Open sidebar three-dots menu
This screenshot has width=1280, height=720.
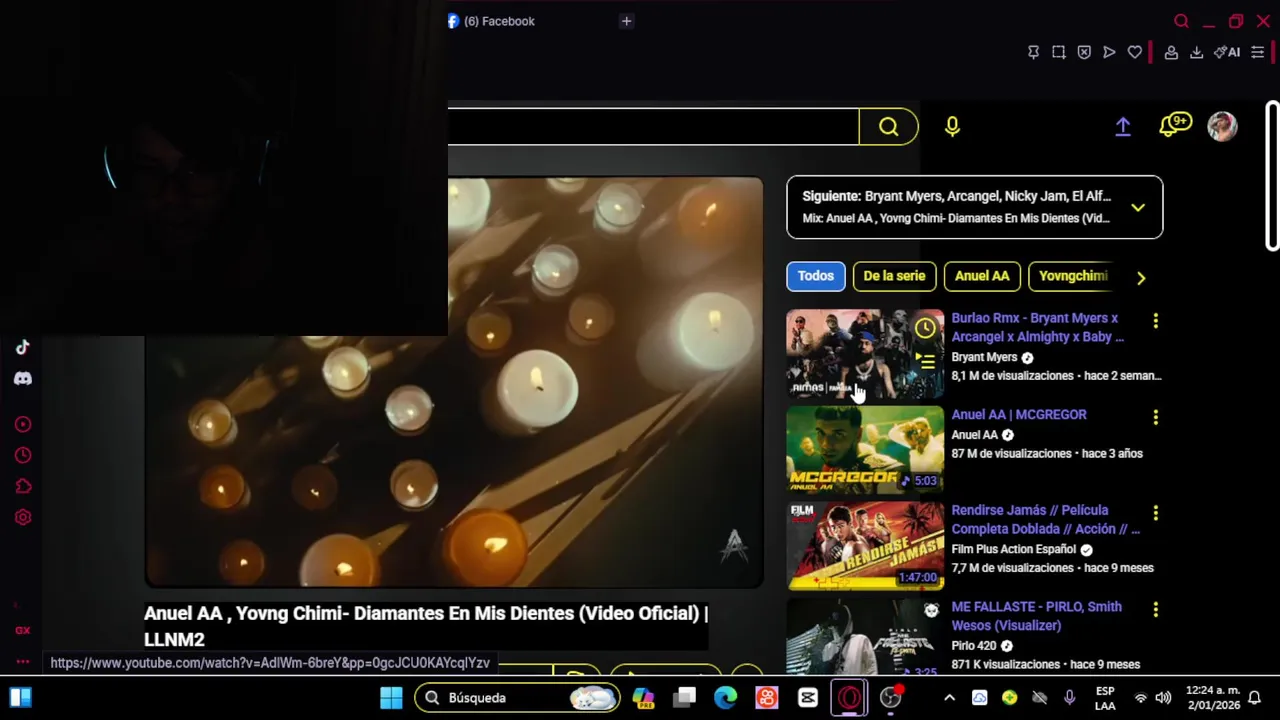click(x=22, y=661)
